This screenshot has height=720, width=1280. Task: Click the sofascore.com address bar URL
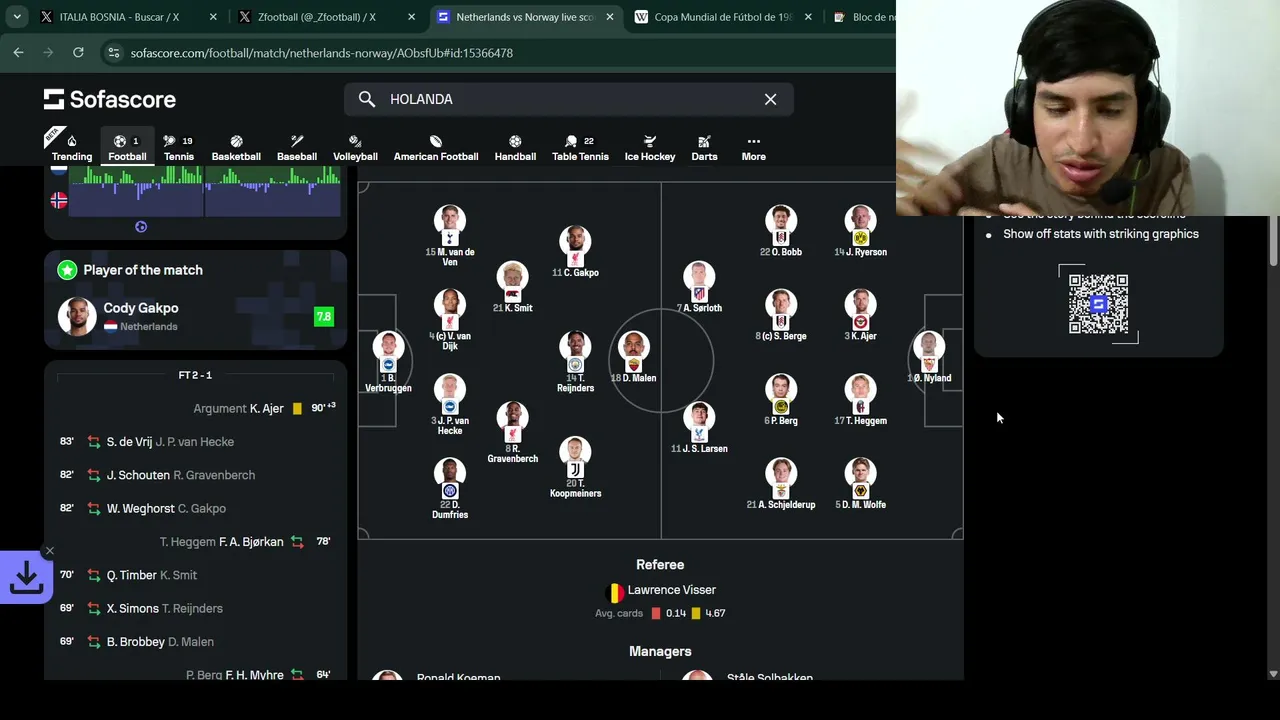321,53
